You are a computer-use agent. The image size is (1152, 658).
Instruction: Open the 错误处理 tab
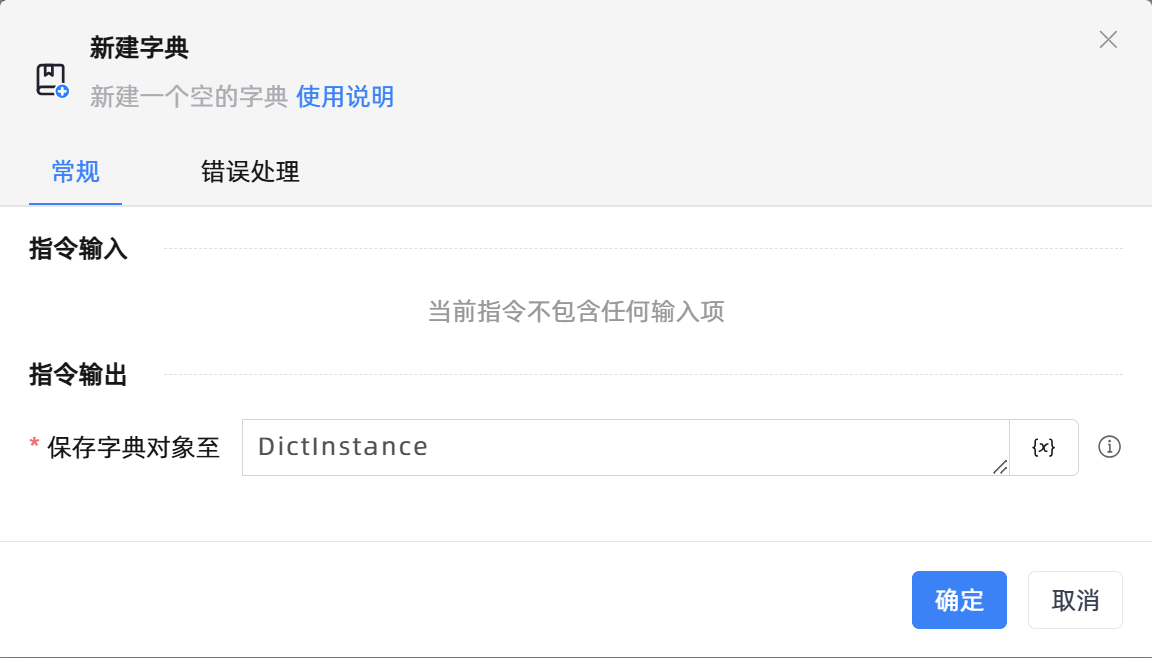[250, 172]
